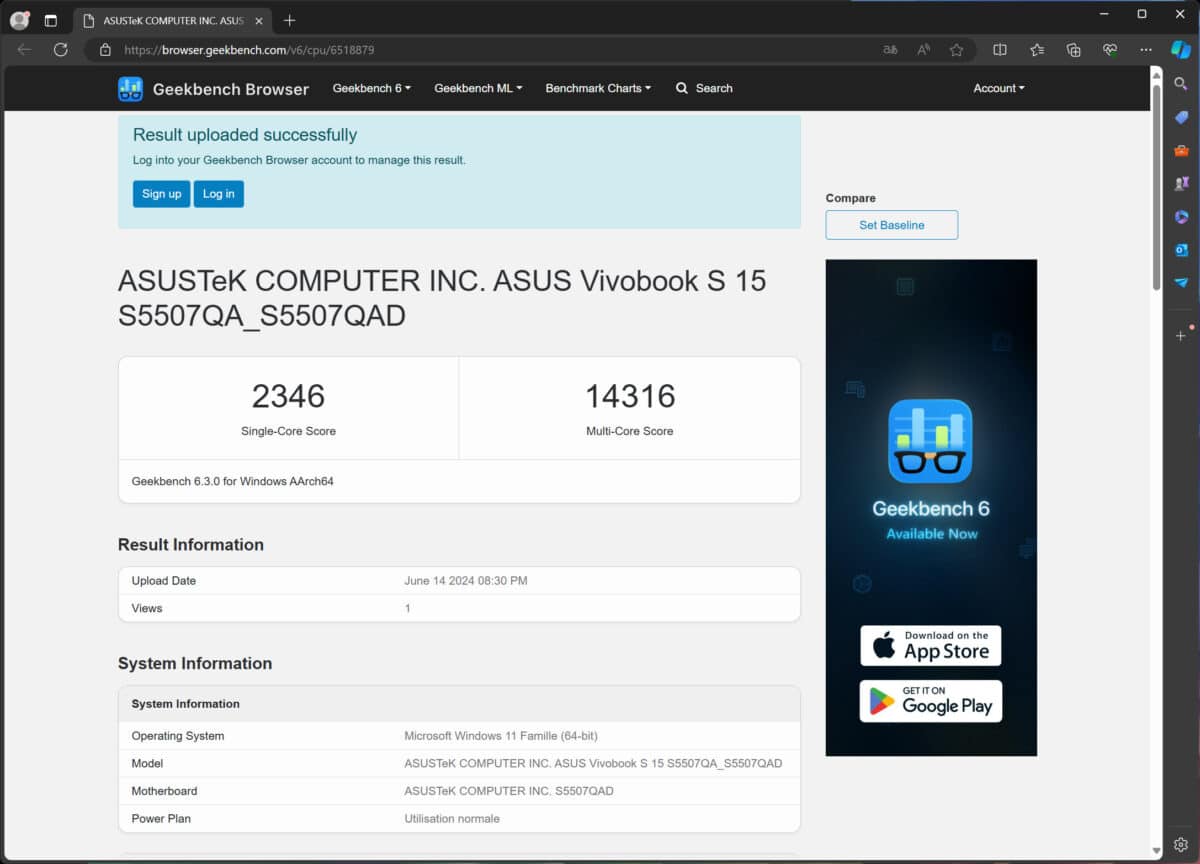The height and width of the screenshot is (864, 1200).
Task: Expand the Account dropdown
Action: (x=999, y=88)
